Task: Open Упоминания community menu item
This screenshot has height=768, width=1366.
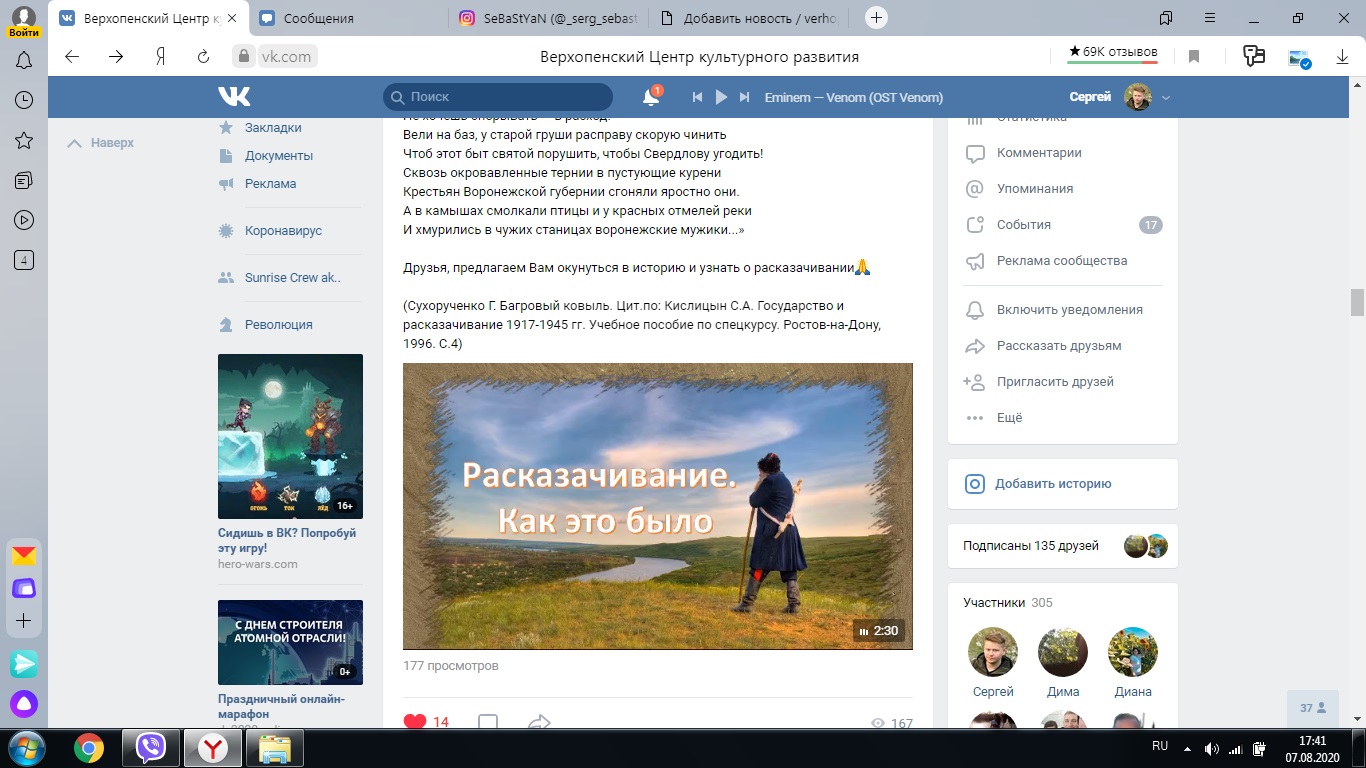Action: point(1035,189)
